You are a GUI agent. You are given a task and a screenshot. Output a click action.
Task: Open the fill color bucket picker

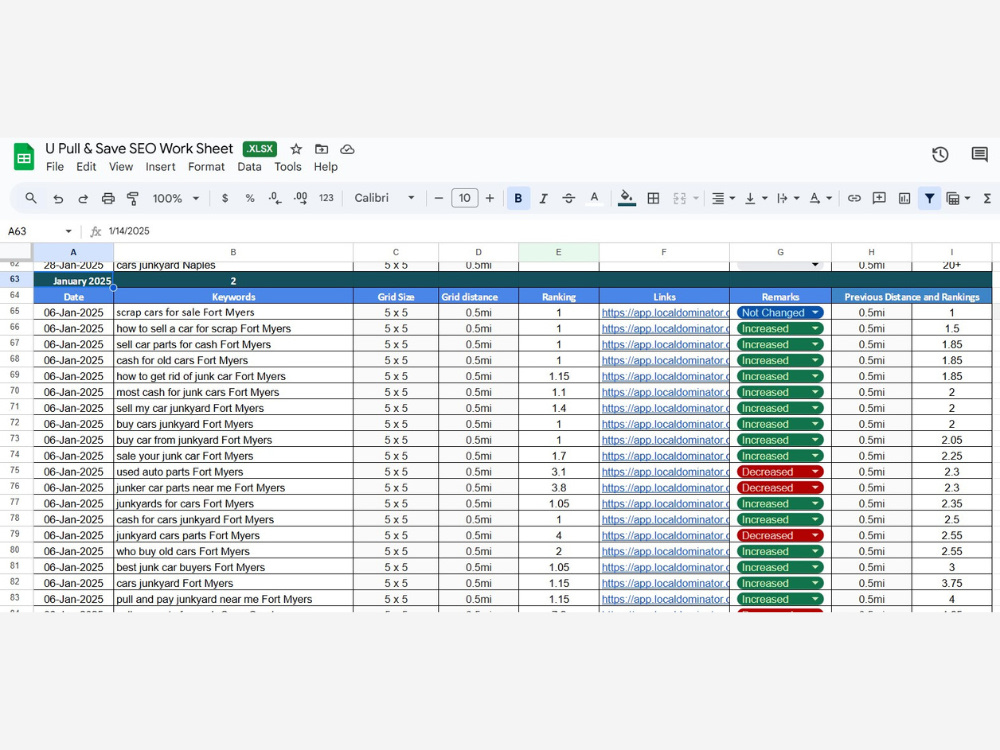click(626, 198)
